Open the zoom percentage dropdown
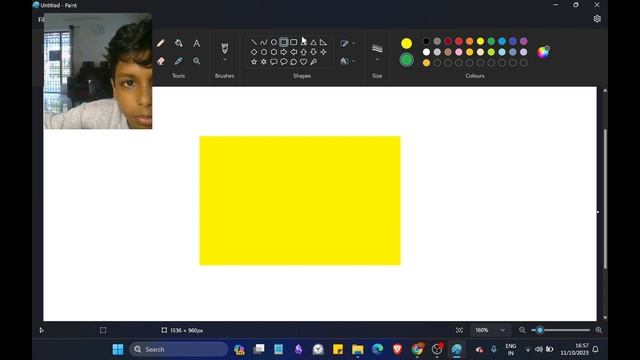 (502, 330)
